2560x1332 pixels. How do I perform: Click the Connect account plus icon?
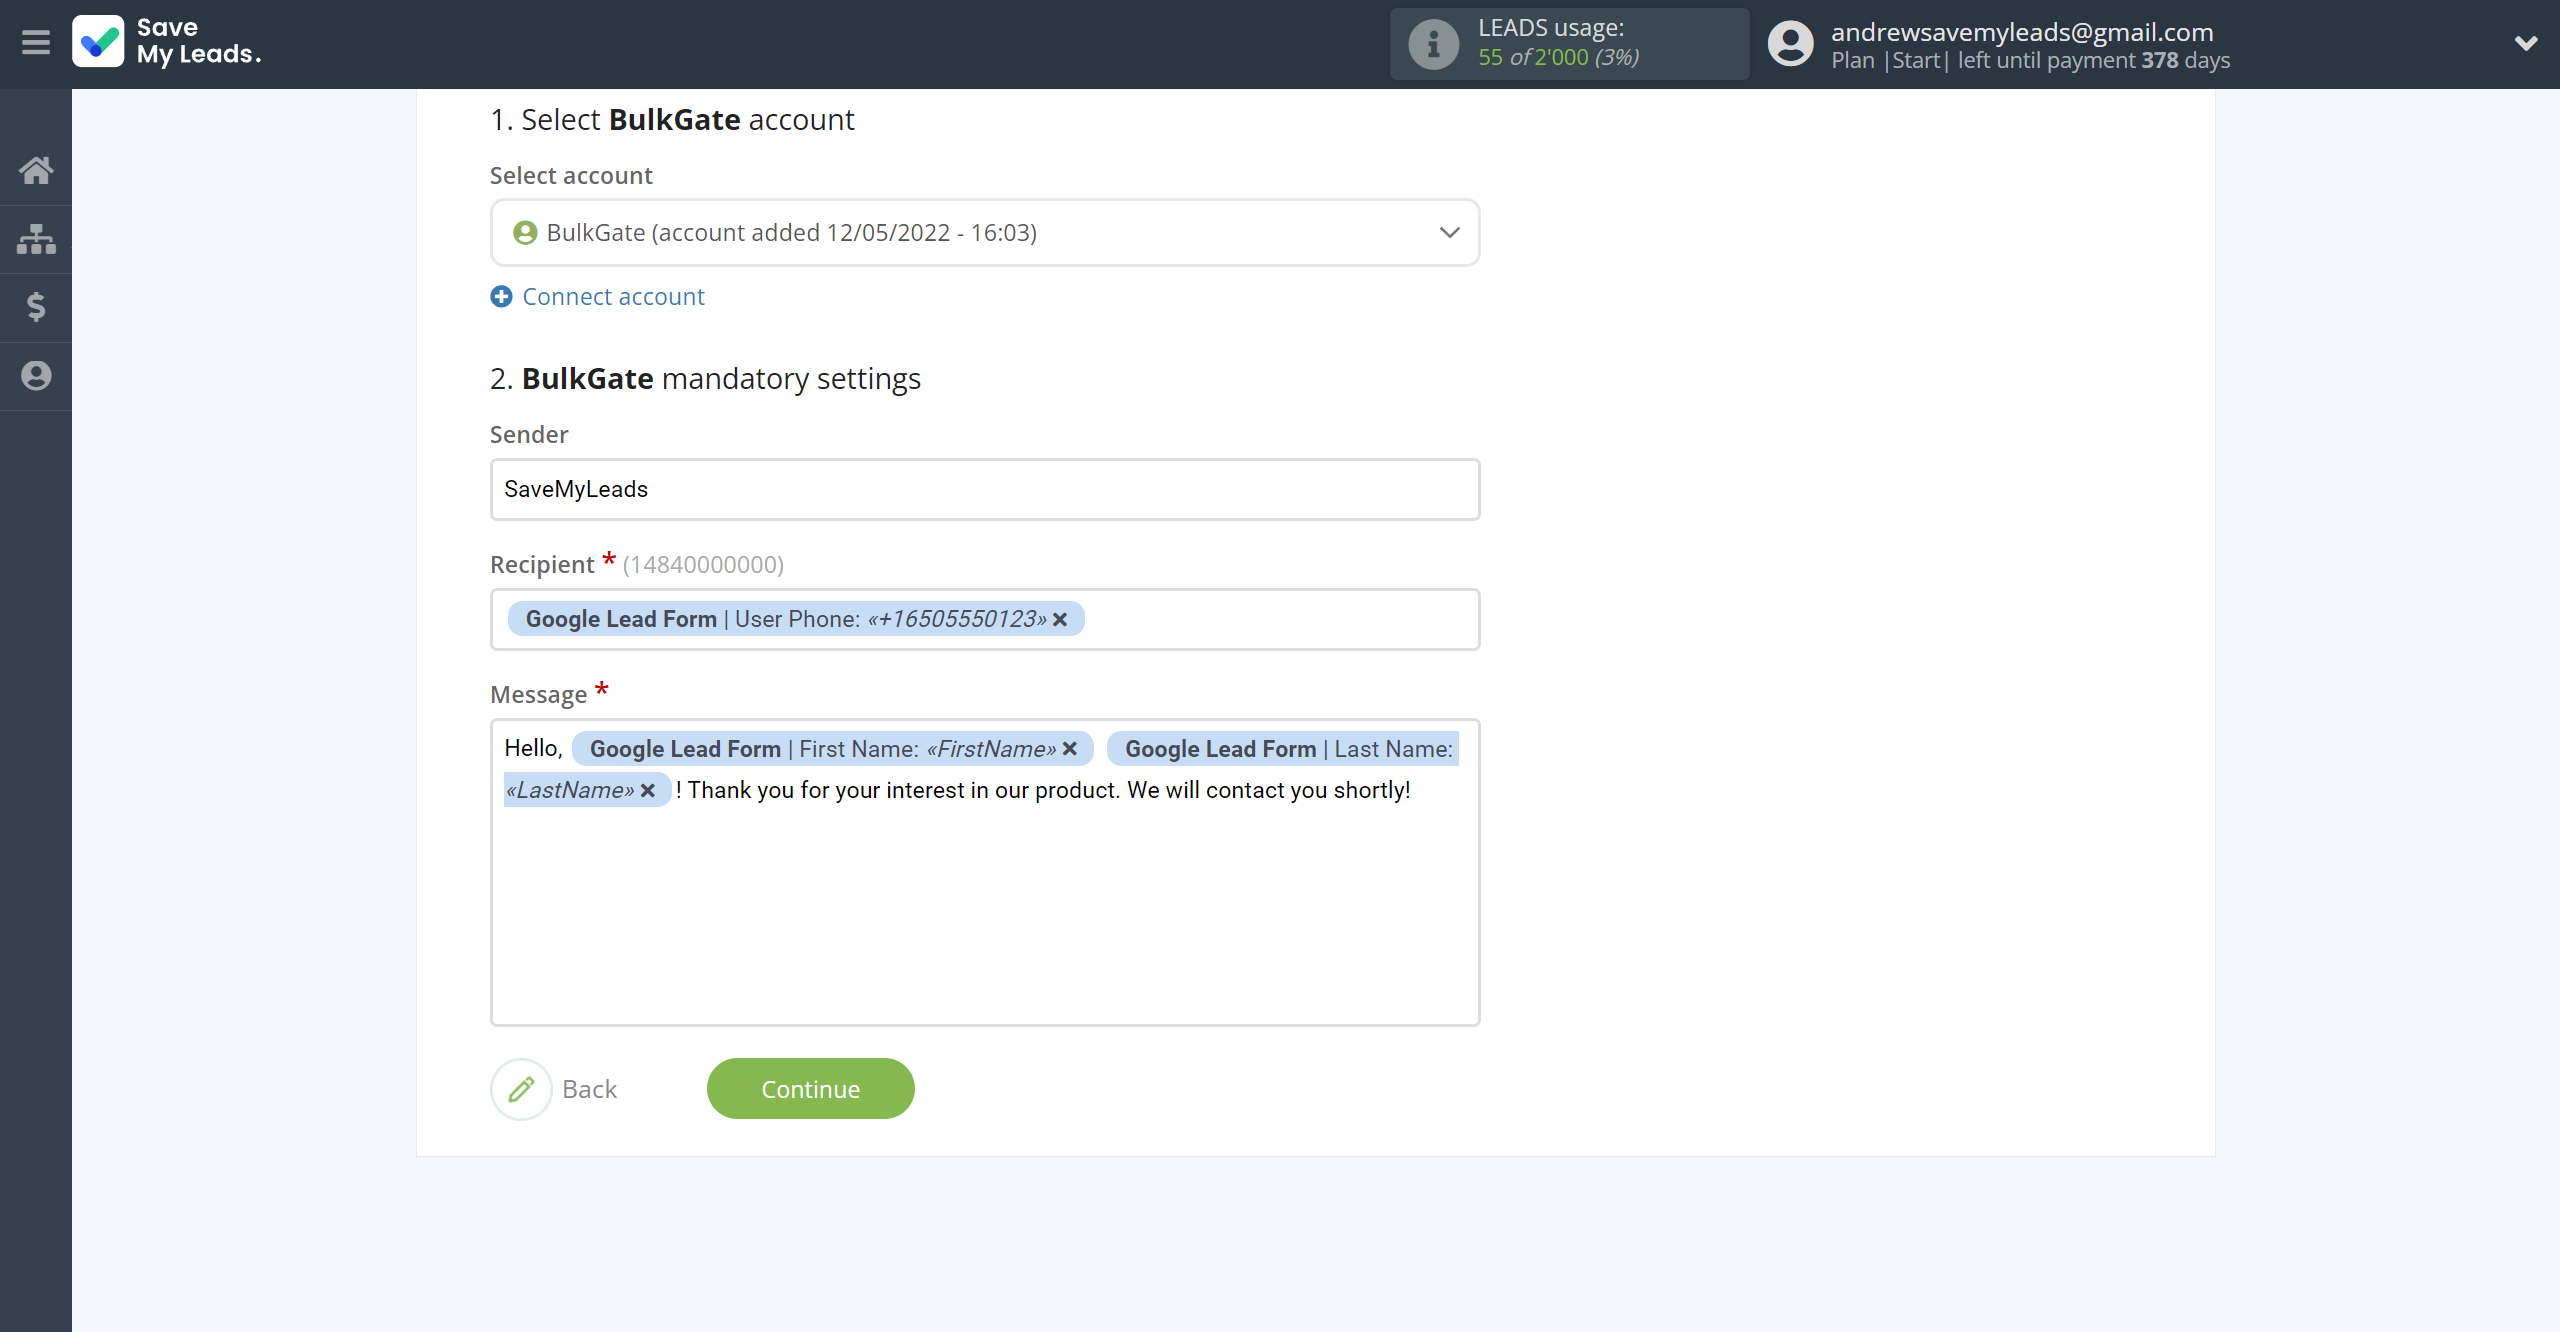pyautogui.click(x=501, y=297)
